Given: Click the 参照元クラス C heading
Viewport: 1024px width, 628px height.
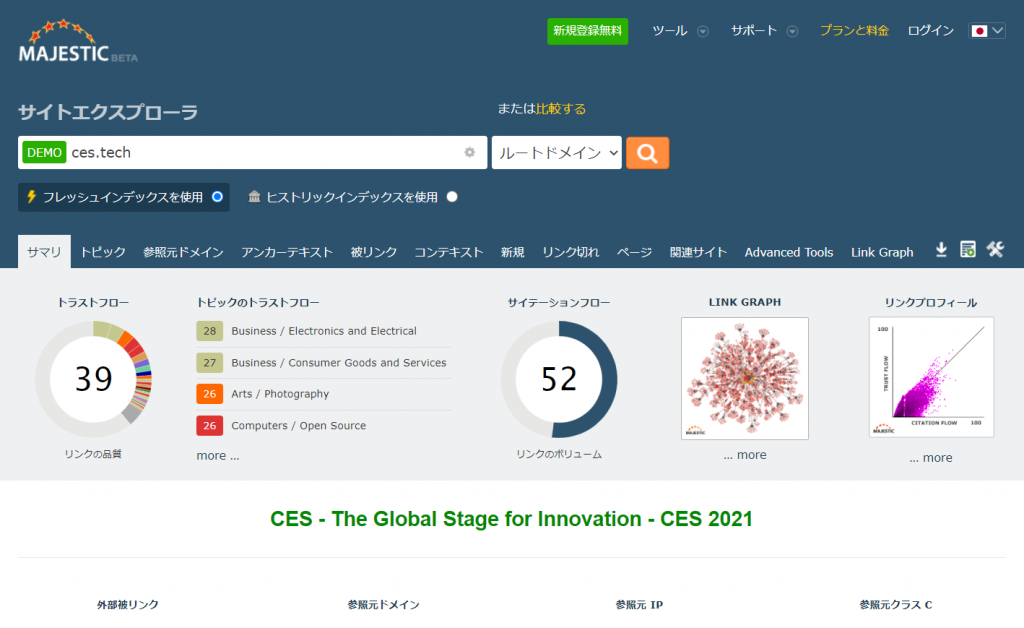Looking at the screenshot, I should 896,604.
